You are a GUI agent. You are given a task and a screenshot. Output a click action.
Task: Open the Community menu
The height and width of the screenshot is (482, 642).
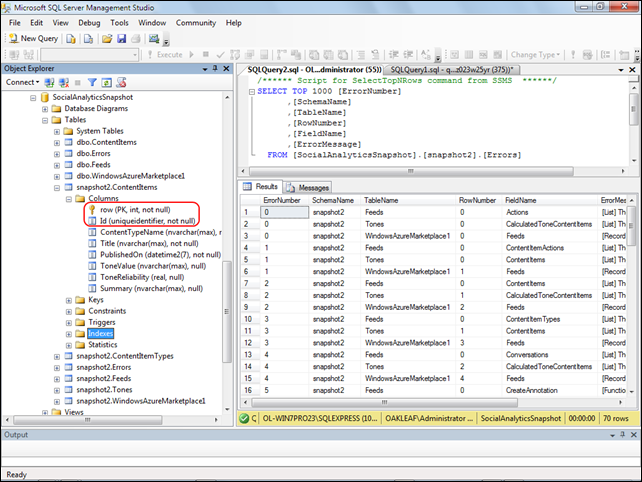point(195,21)
